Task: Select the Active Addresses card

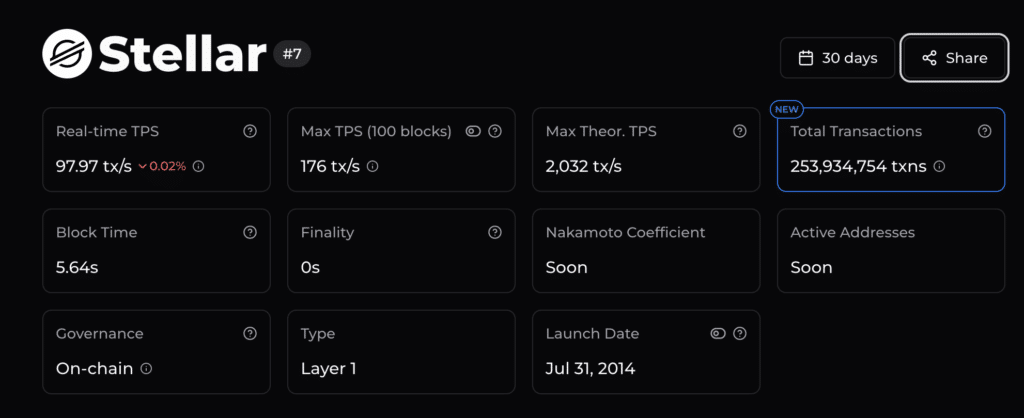Action: point(890,250)
